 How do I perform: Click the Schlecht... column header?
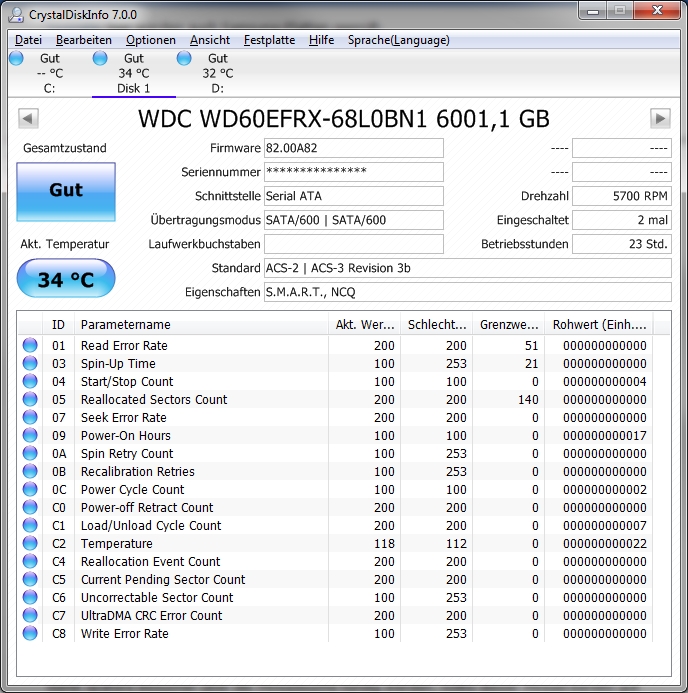click(437, 324)
